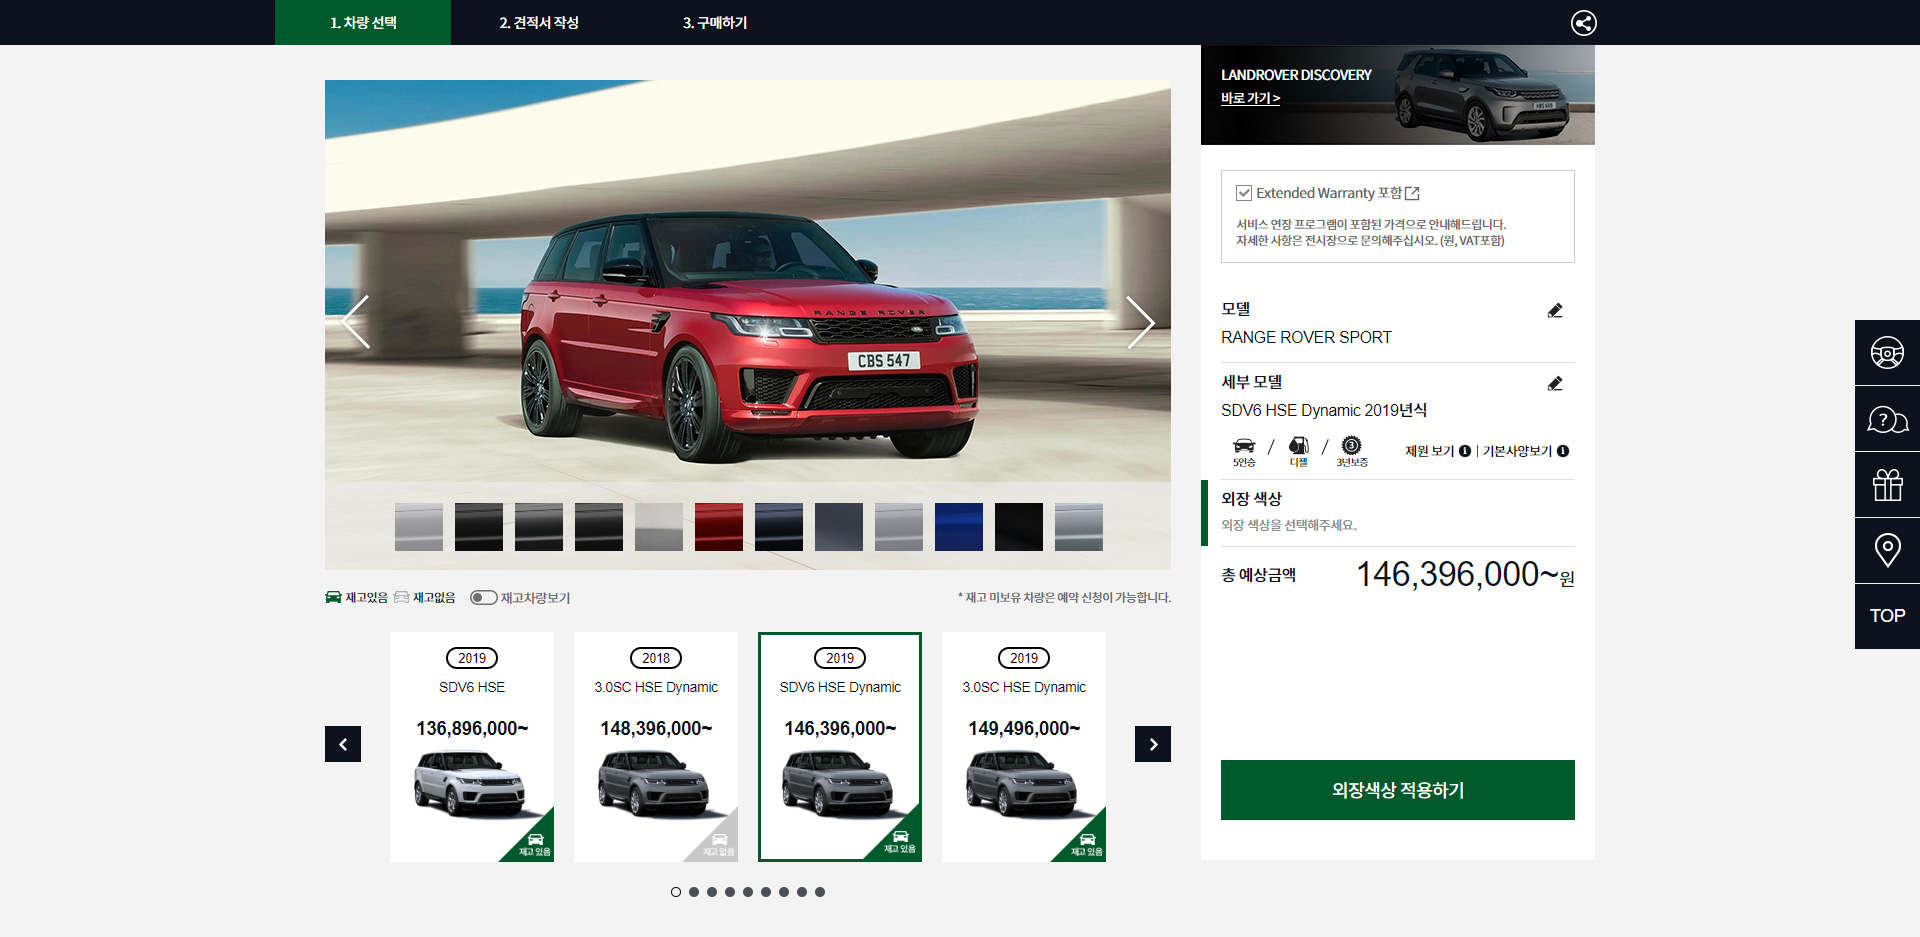Edit the 모델 selection with pencil icon

point(1555,311)
